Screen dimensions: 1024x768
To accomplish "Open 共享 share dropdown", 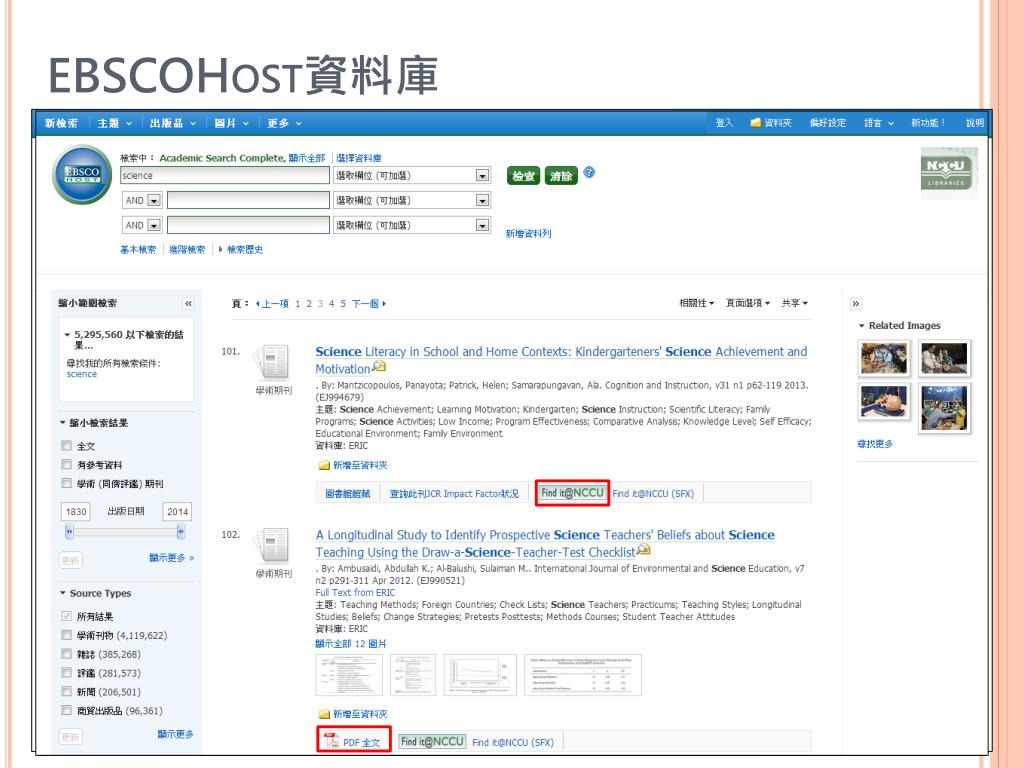I will [x=795, y=303].
